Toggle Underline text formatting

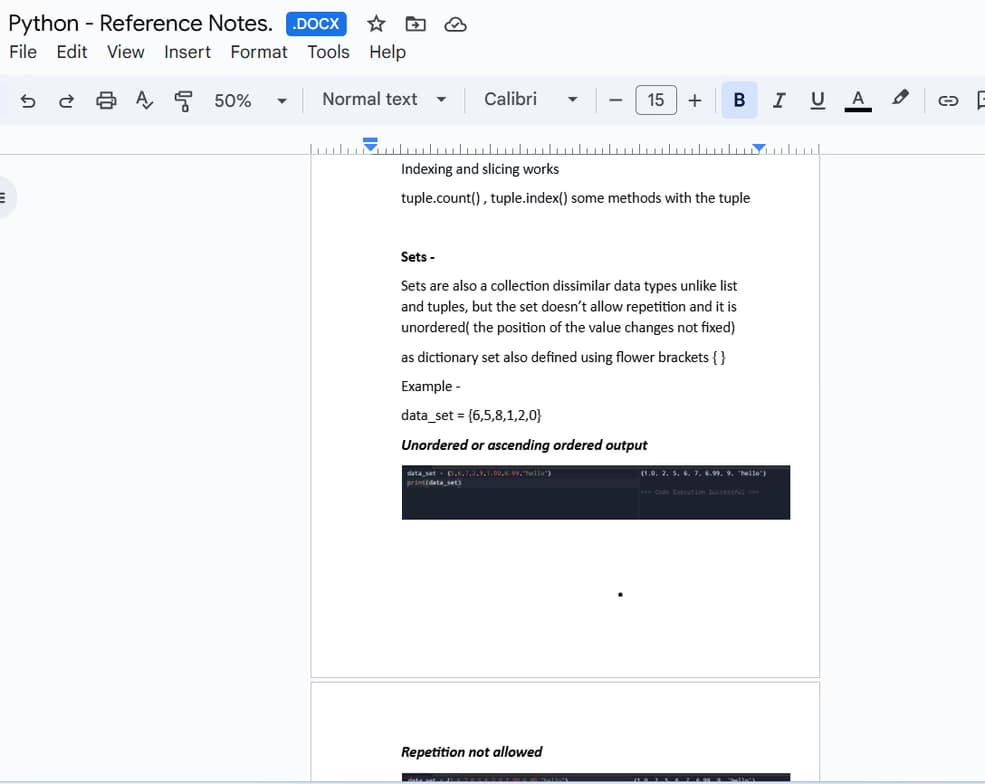pyautogui.click(x=817, y=100)
